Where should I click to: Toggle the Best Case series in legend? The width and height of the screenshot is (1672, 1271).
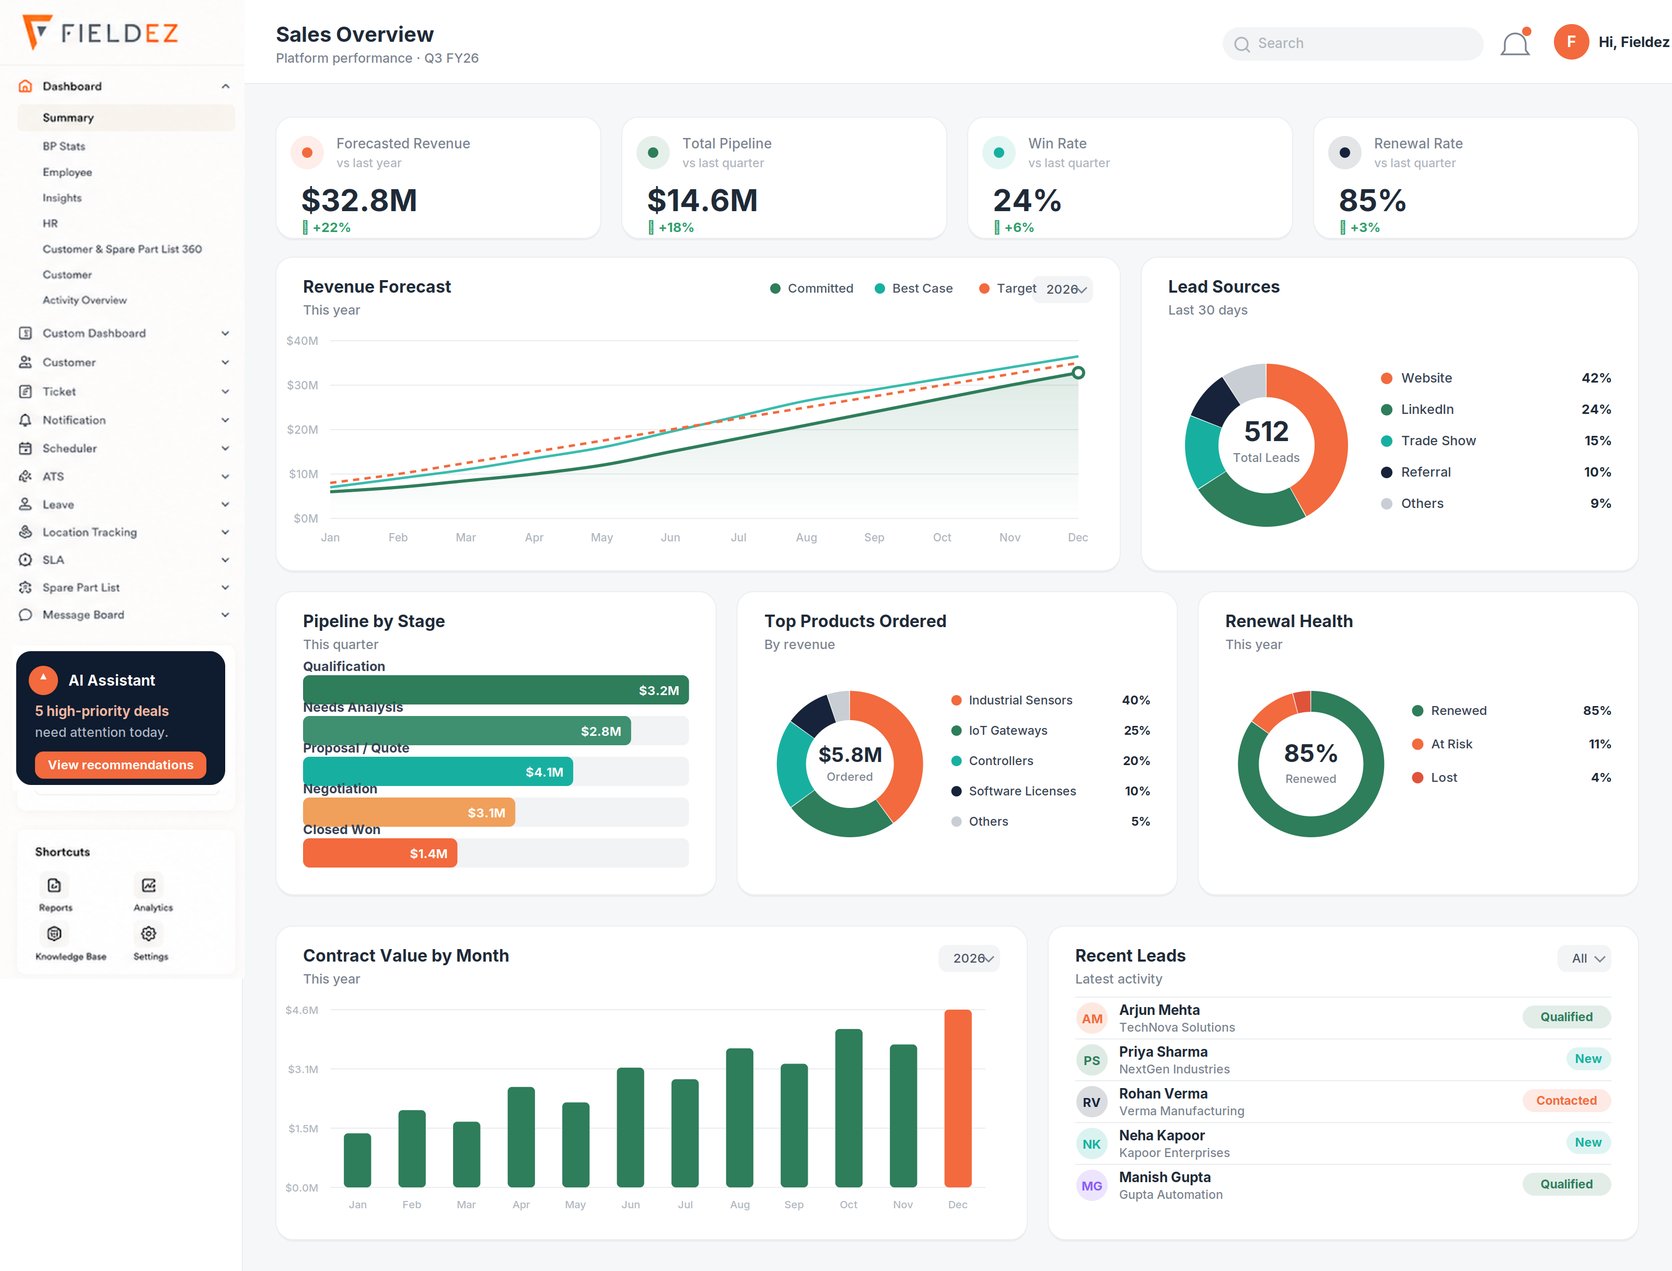tap(914, 288)
